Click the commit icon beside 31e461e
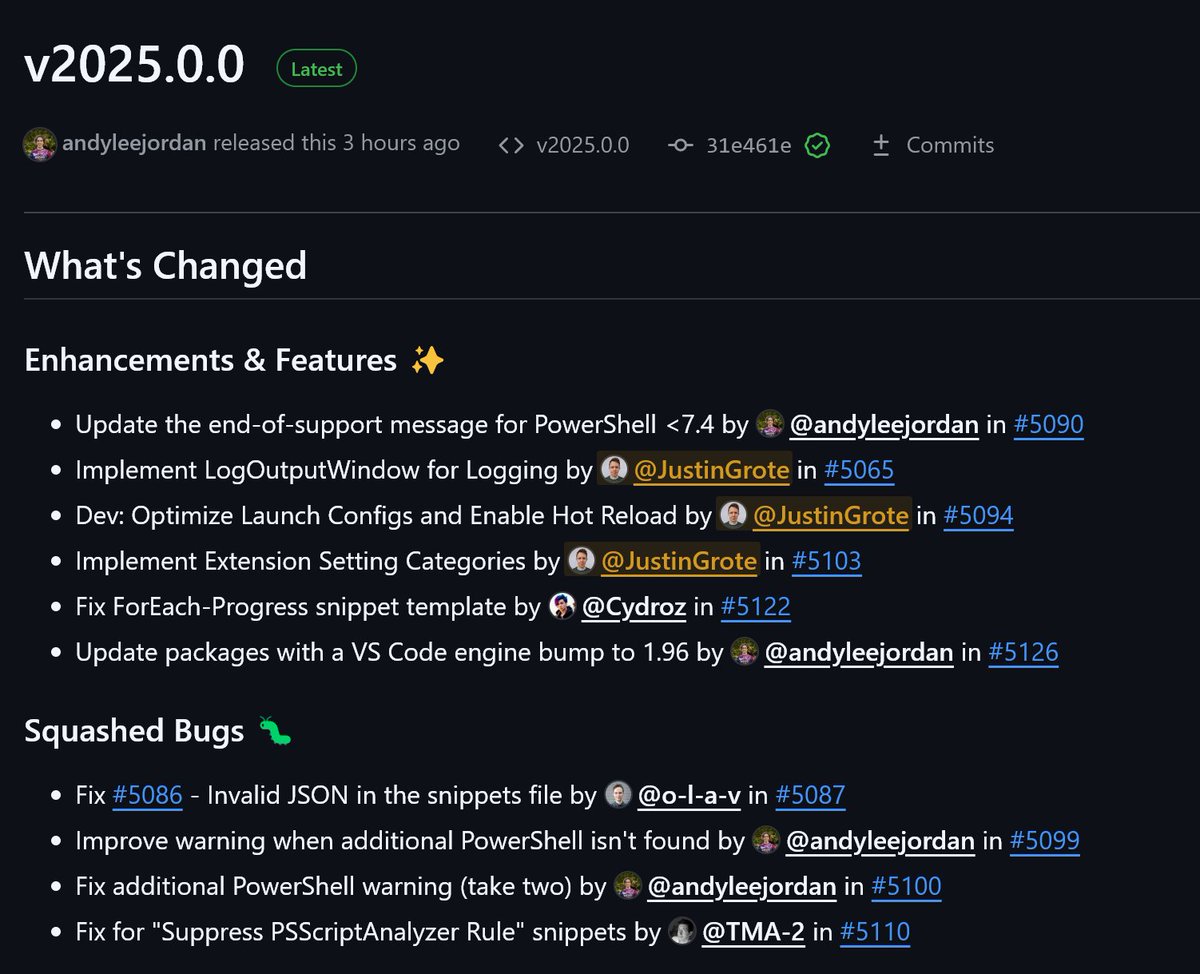This screenshot has width=1200, height=974. pyautogui.click(x=681, y=146)
